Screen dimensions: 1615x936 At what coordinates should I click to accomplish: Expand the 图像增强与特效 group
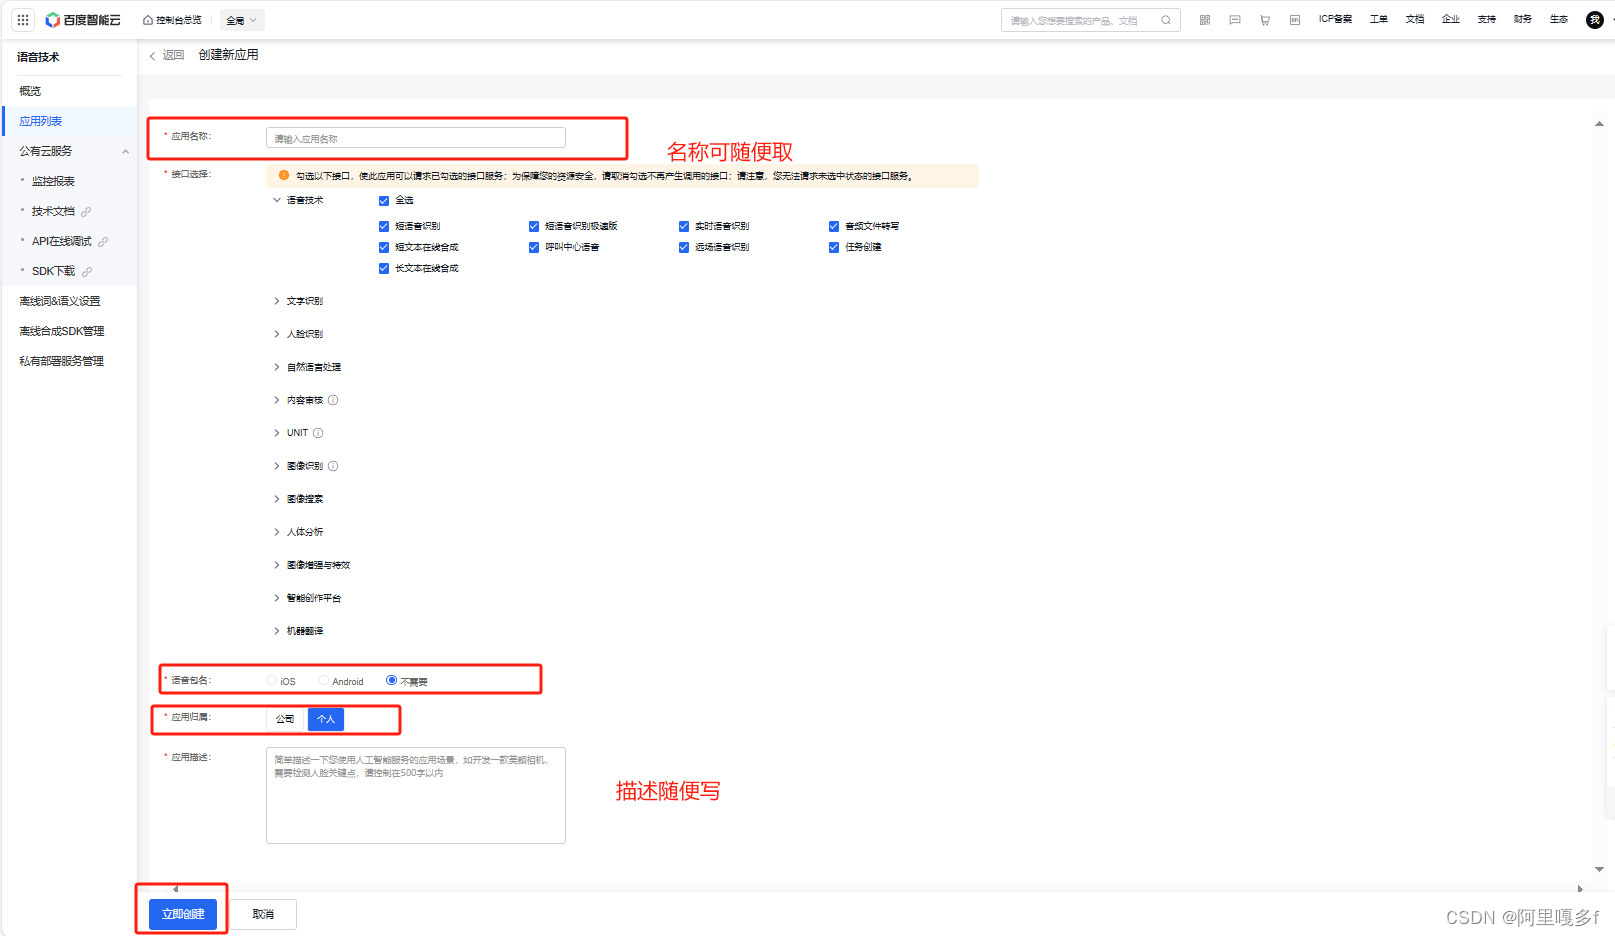(277, 565)
